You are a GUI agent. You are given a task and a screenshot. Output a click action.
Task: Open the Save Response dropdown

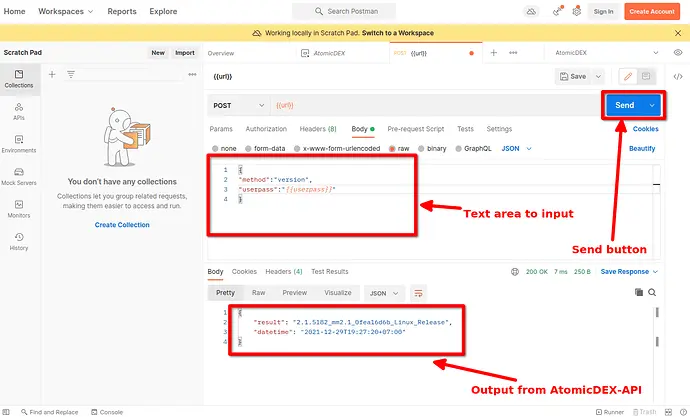tap(630, 271)
